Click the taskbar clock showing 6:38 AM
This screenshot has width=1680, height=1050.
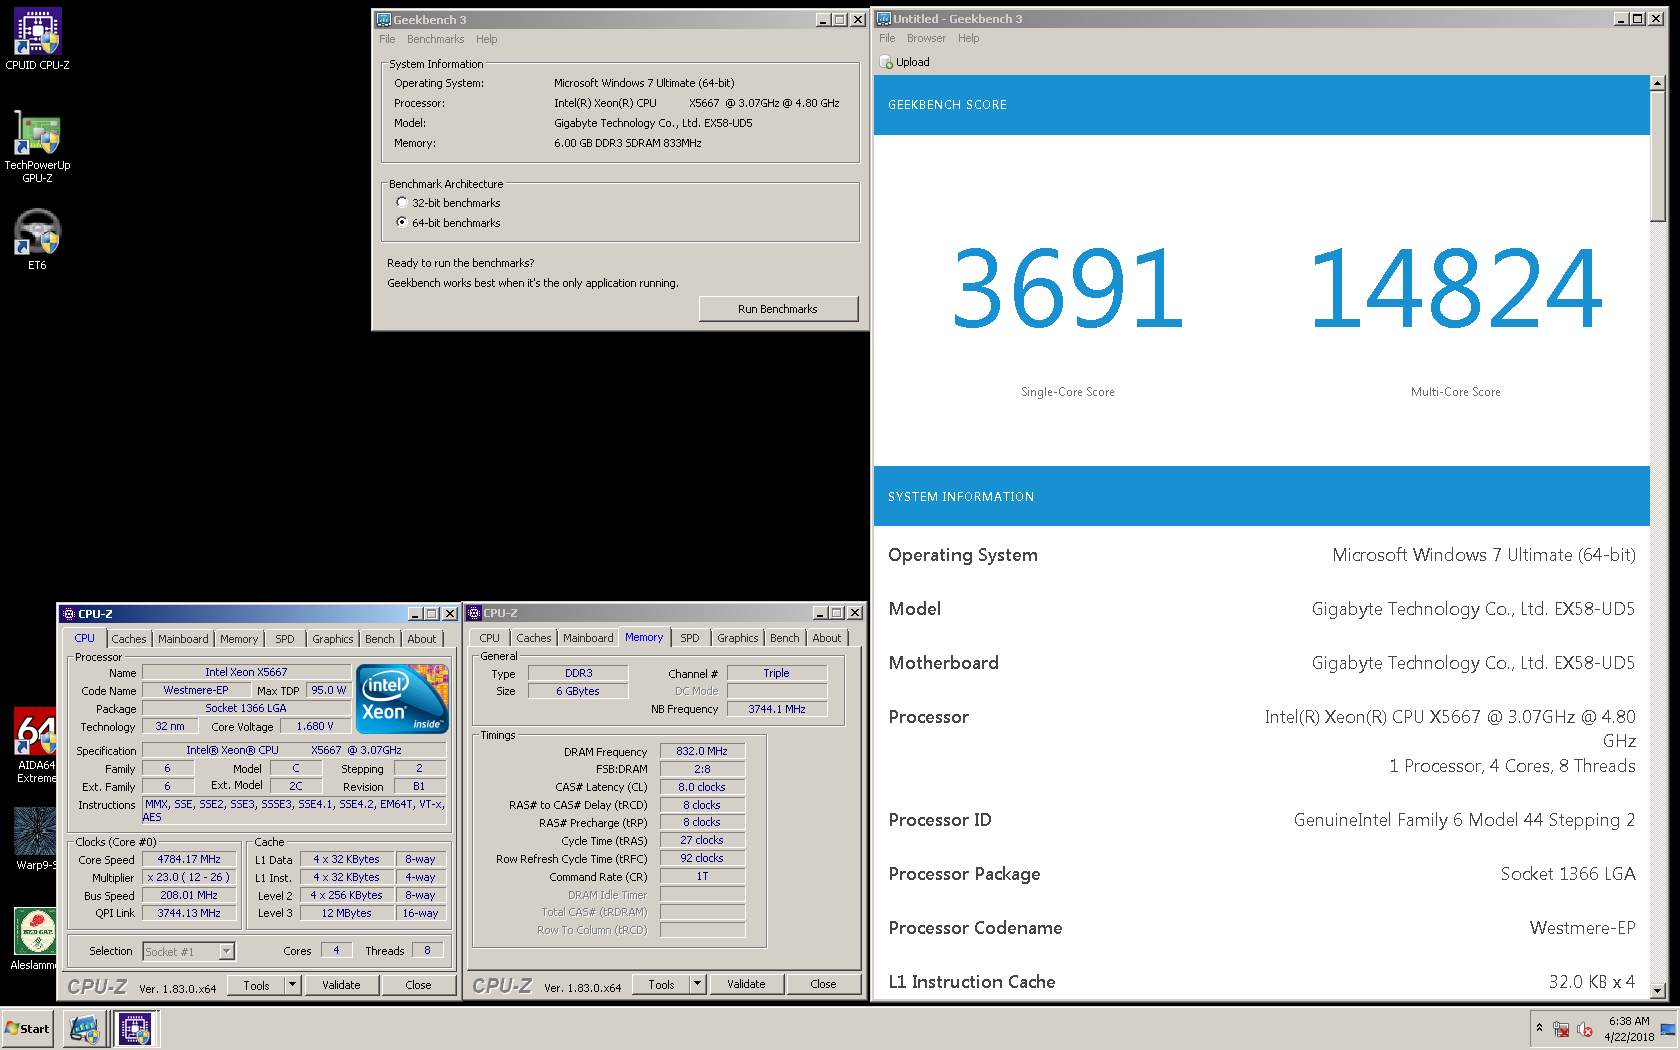pos(1629,1029)
